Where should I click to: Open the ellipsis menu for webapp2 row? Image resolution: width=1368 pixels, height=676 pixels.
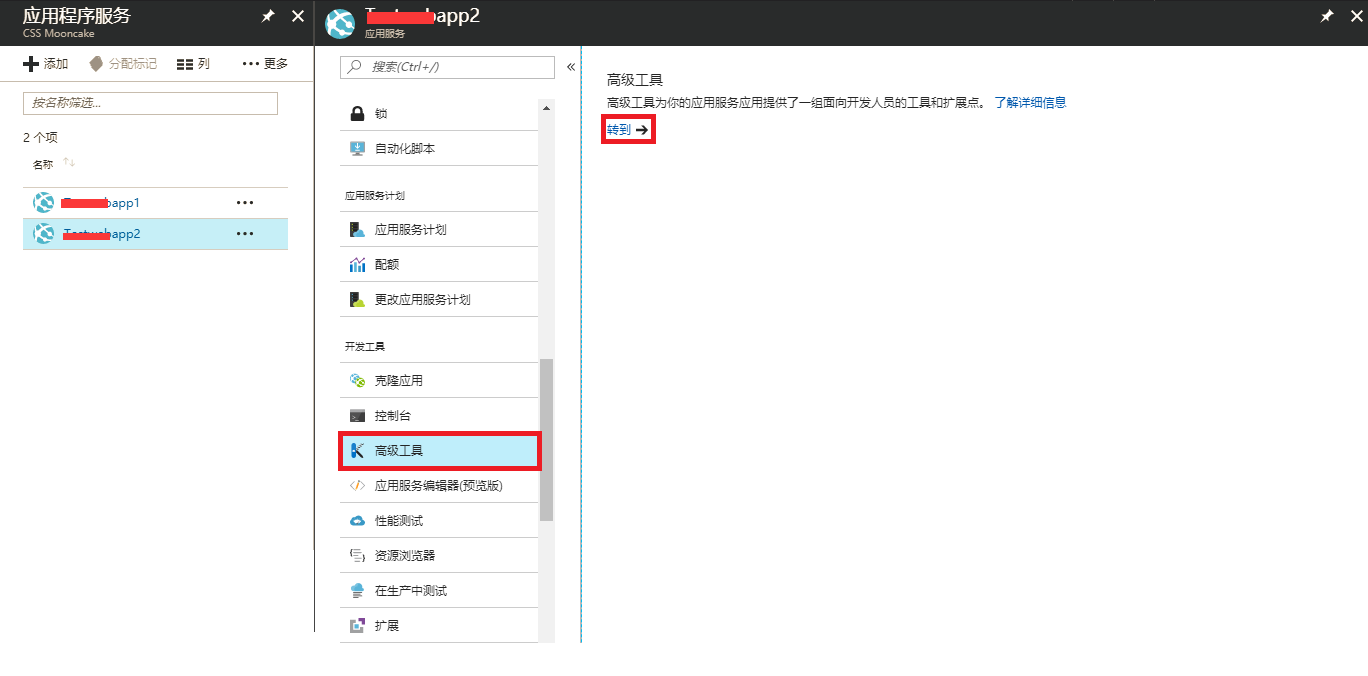245,234
